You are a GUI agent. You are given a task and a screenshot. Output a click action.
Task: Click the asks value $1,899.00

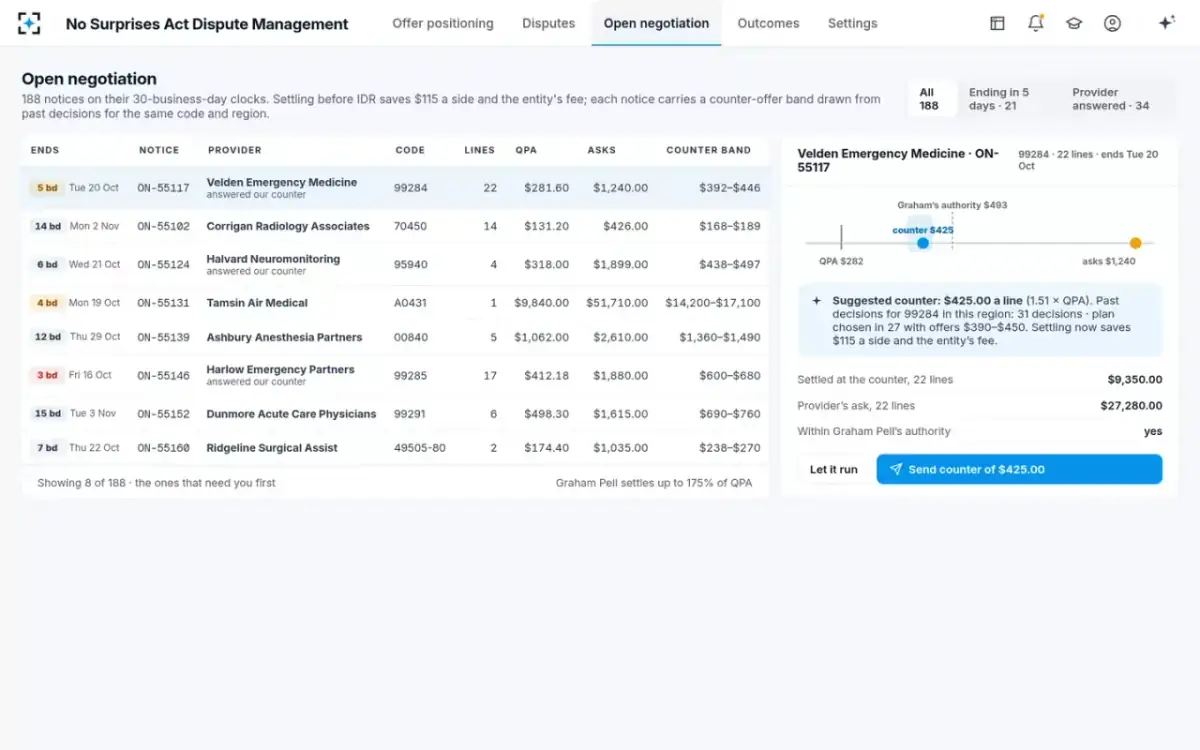click(620, 265)
